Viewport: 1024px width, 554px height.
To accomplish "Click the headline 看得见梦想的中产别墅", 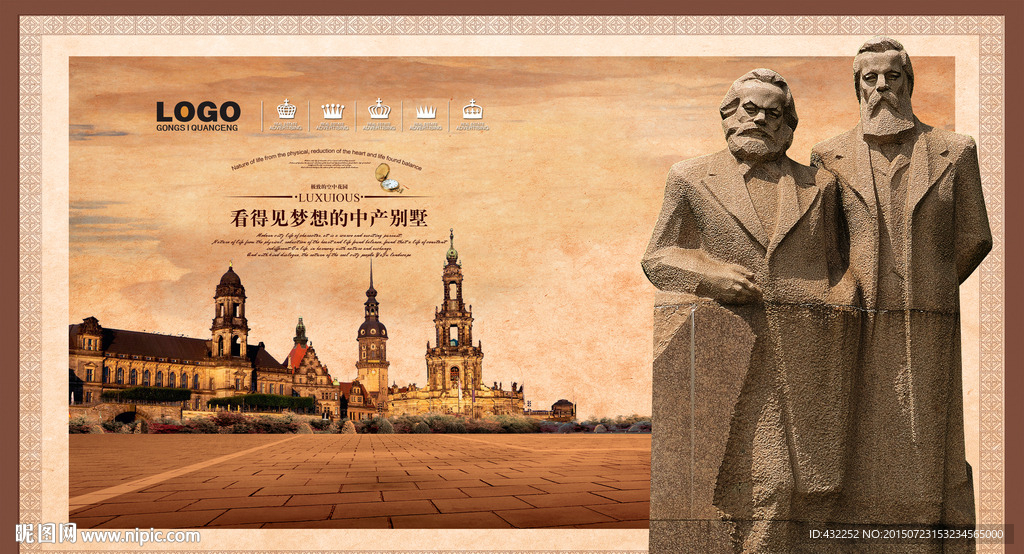I will pos(328,218).
